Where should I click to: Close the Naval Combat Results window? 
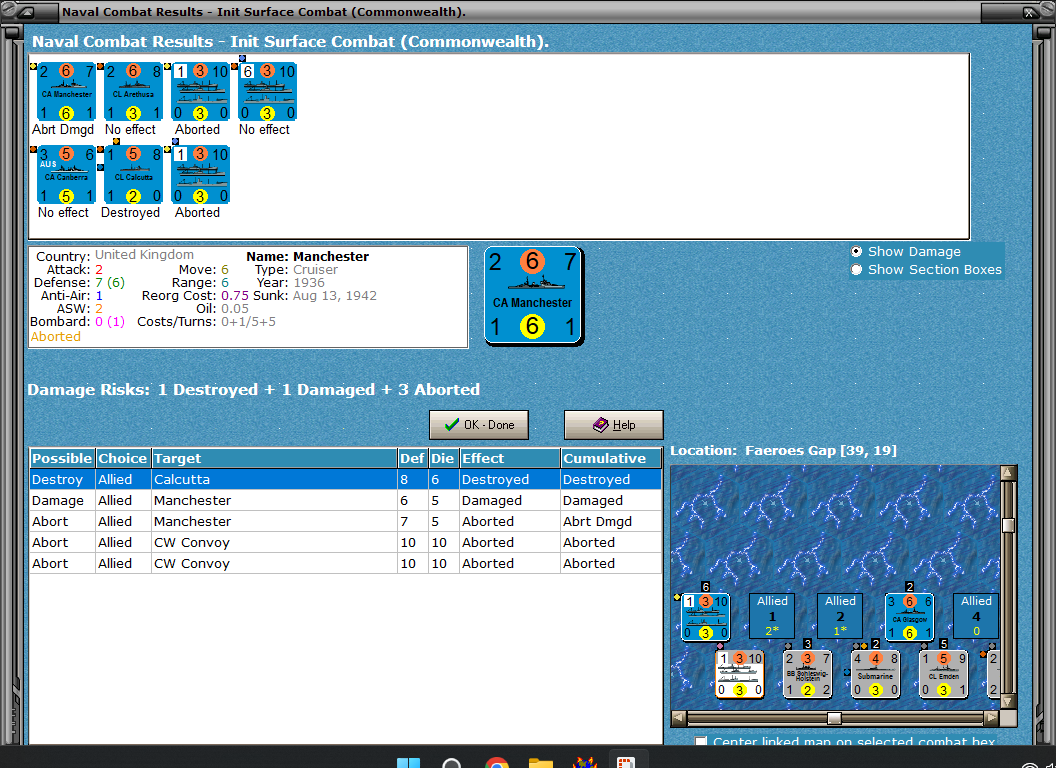pyautogui.click(x=1029, y=11)
